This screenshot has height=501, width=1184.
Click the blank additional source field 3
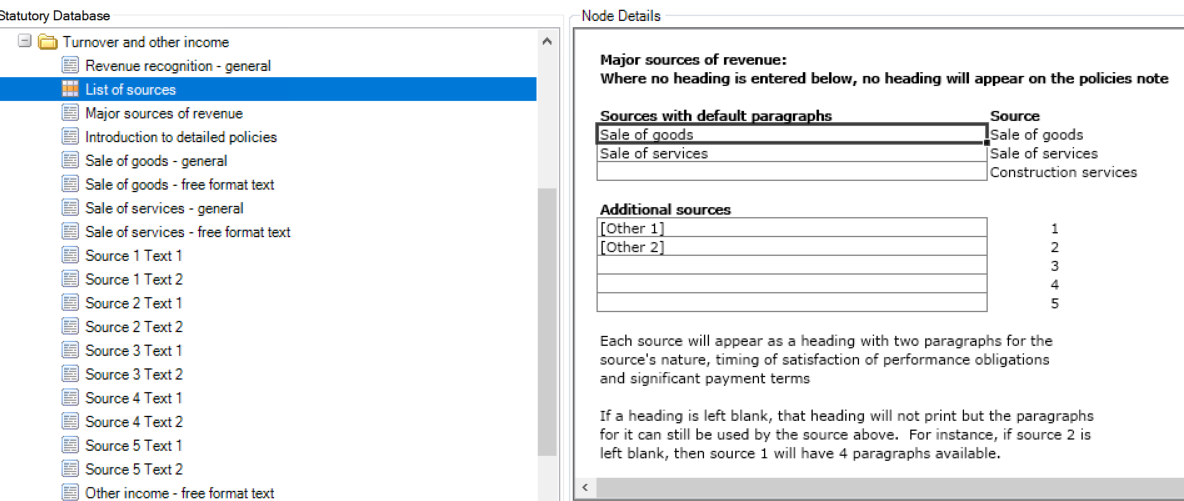[x=791, y=265]
